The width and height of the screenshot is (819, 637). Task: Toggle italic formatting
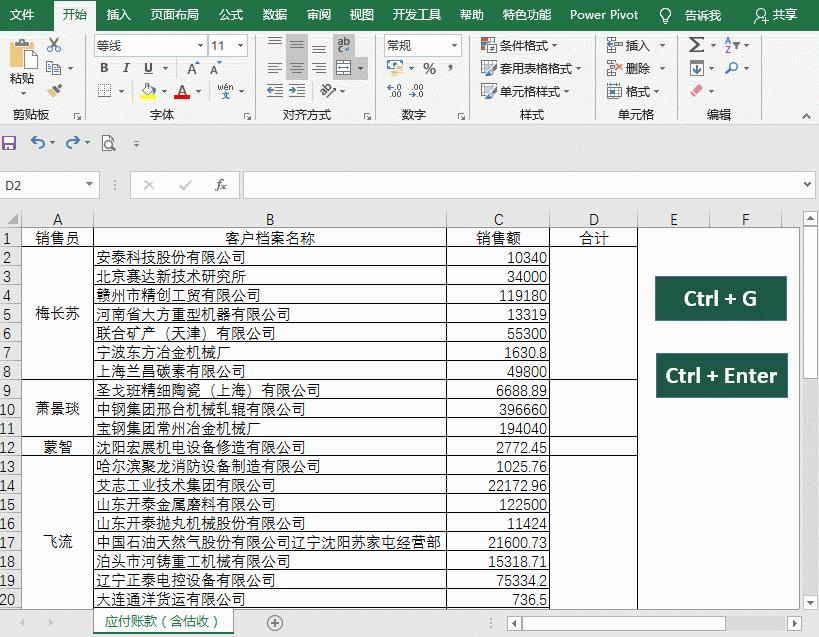pos(126,68)
